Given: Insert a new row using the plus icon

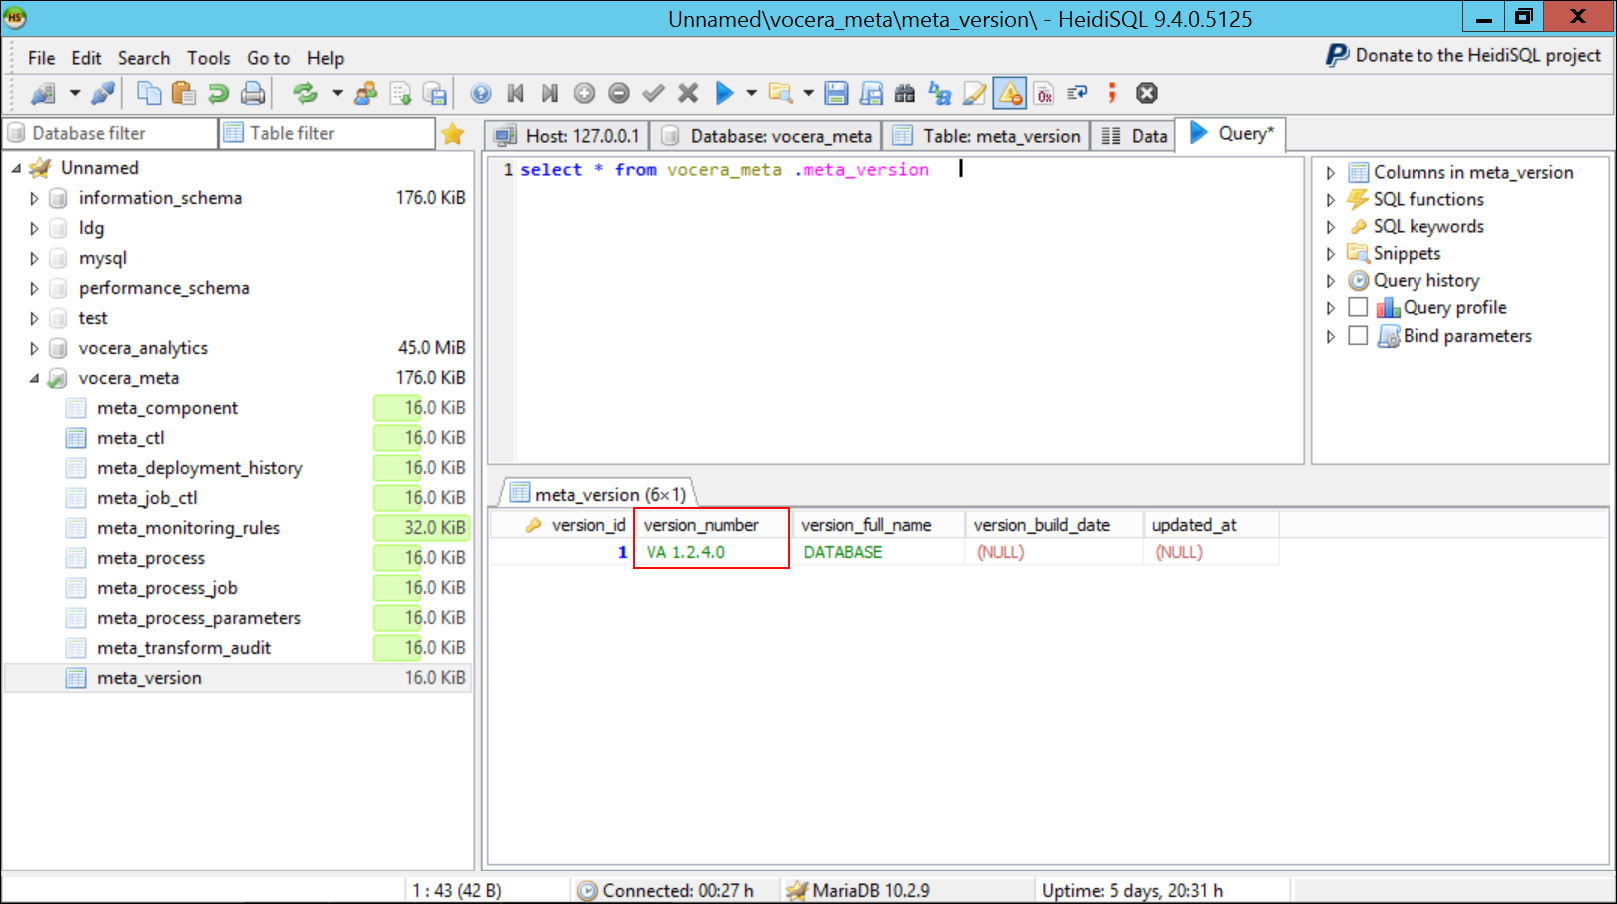Looking at the screenshot, I should coord(584,92).
